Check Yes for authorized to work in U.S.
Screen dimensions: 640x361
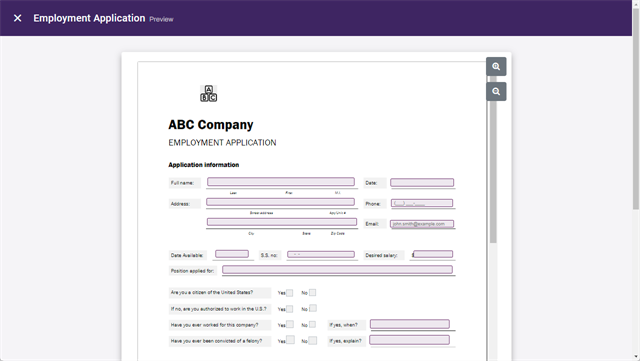289,309
